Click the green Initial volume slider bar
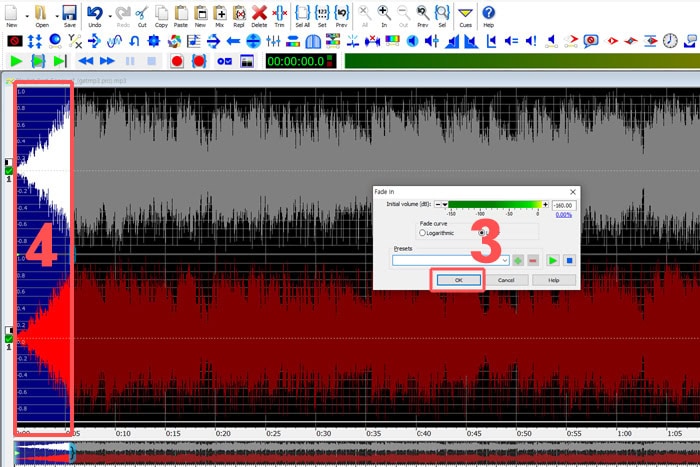Viewport: 700px width, 467px height. coord(495,204)
